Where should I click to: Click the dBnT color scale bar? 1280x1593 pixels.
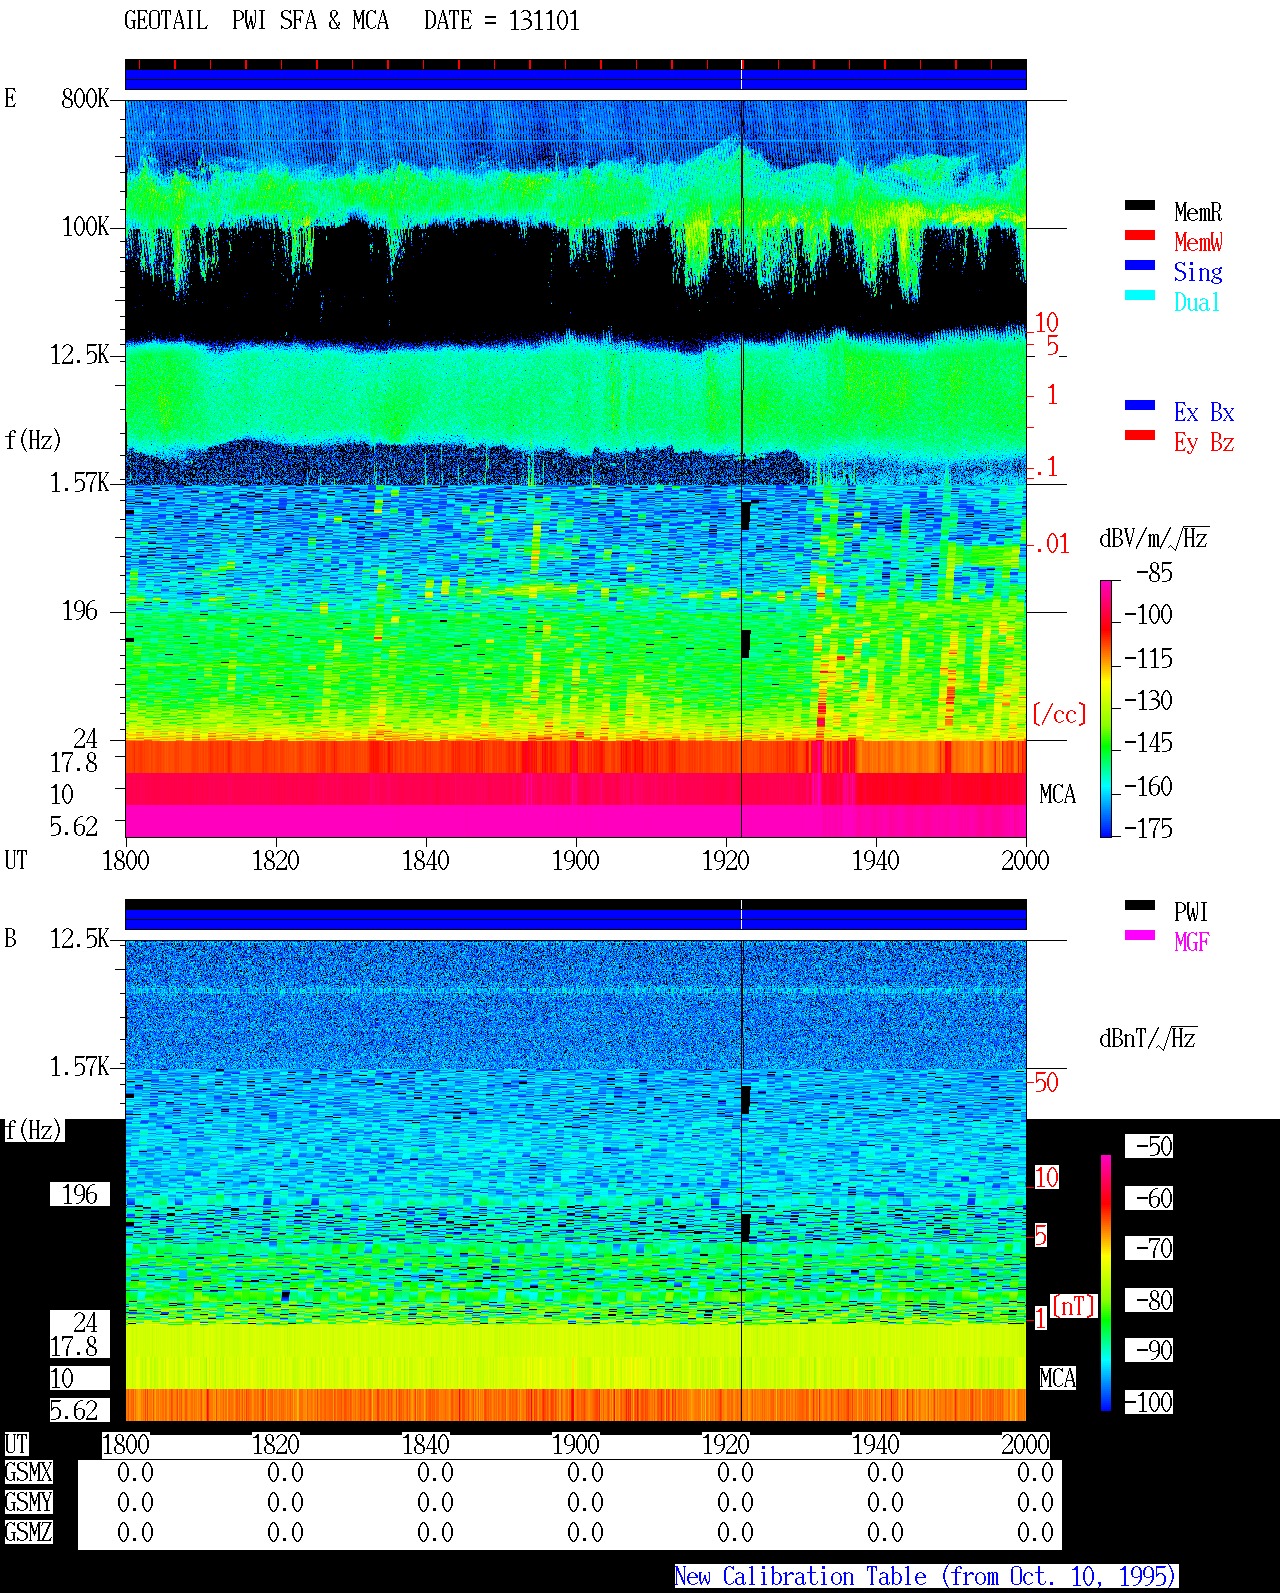click(1106, 1283)
